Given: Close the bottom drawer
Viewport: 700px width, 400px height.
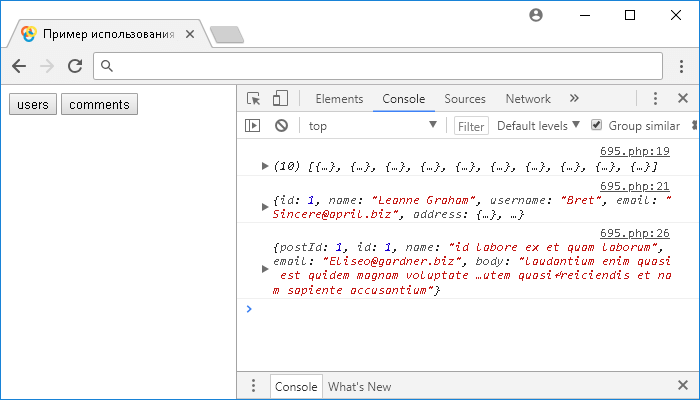Looking at the screenshot, I should pos(683,385).
